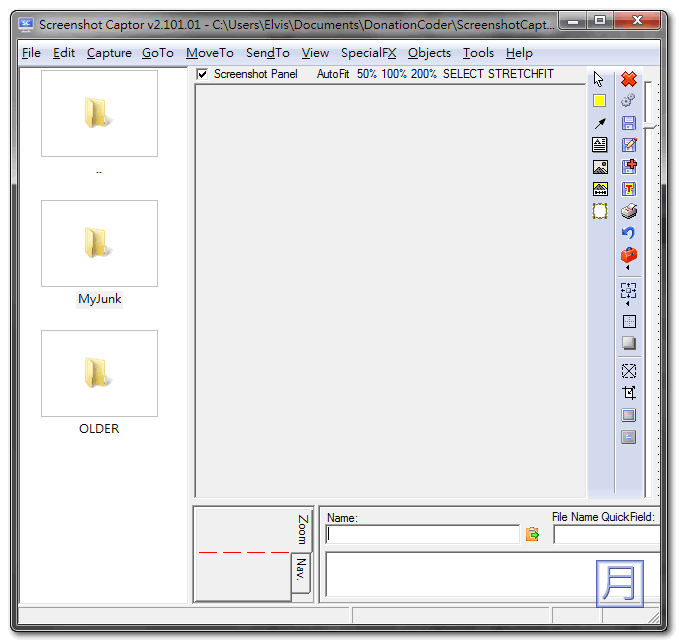Click the floppy disk save icon
This screenshot has width=679, height=643.
(629, 123)
